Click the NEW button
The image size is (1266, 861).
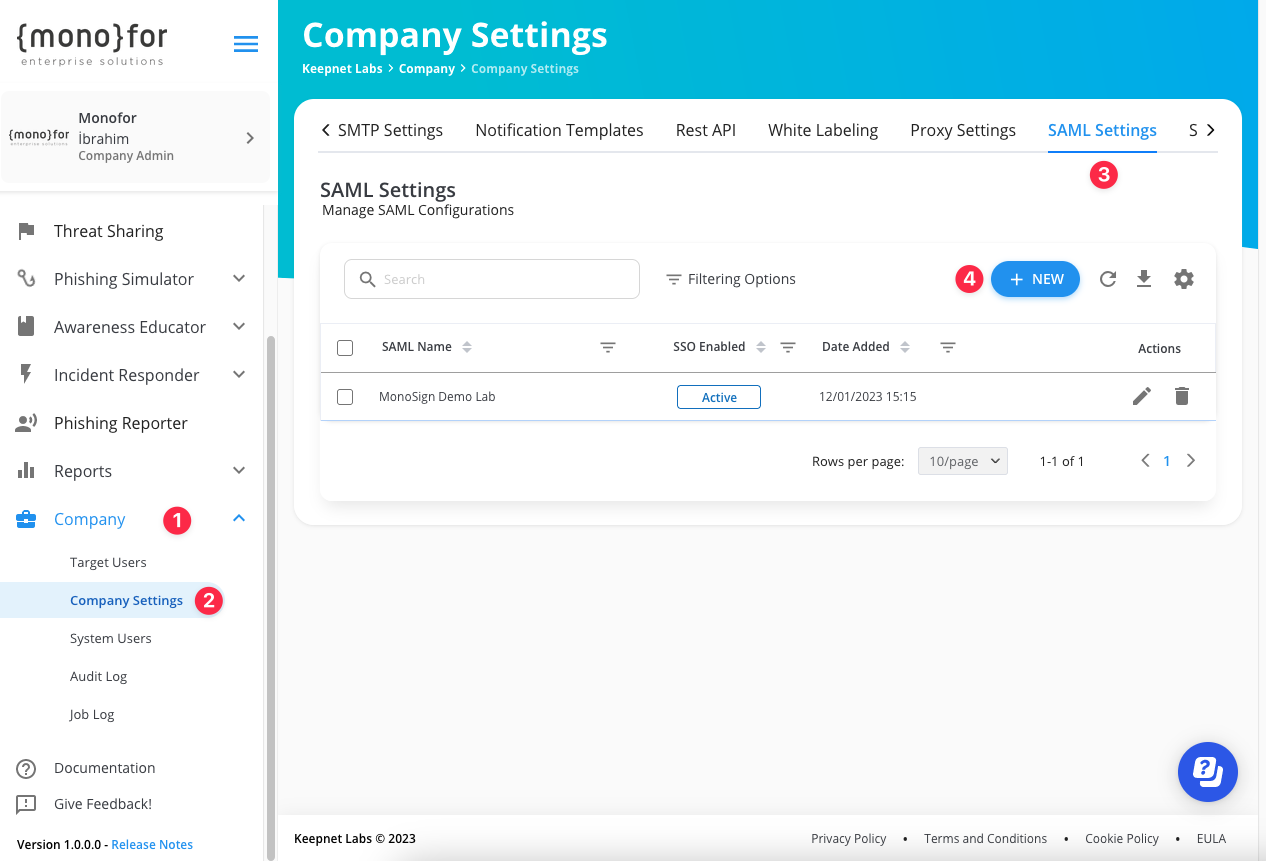tap(1035, 279)
